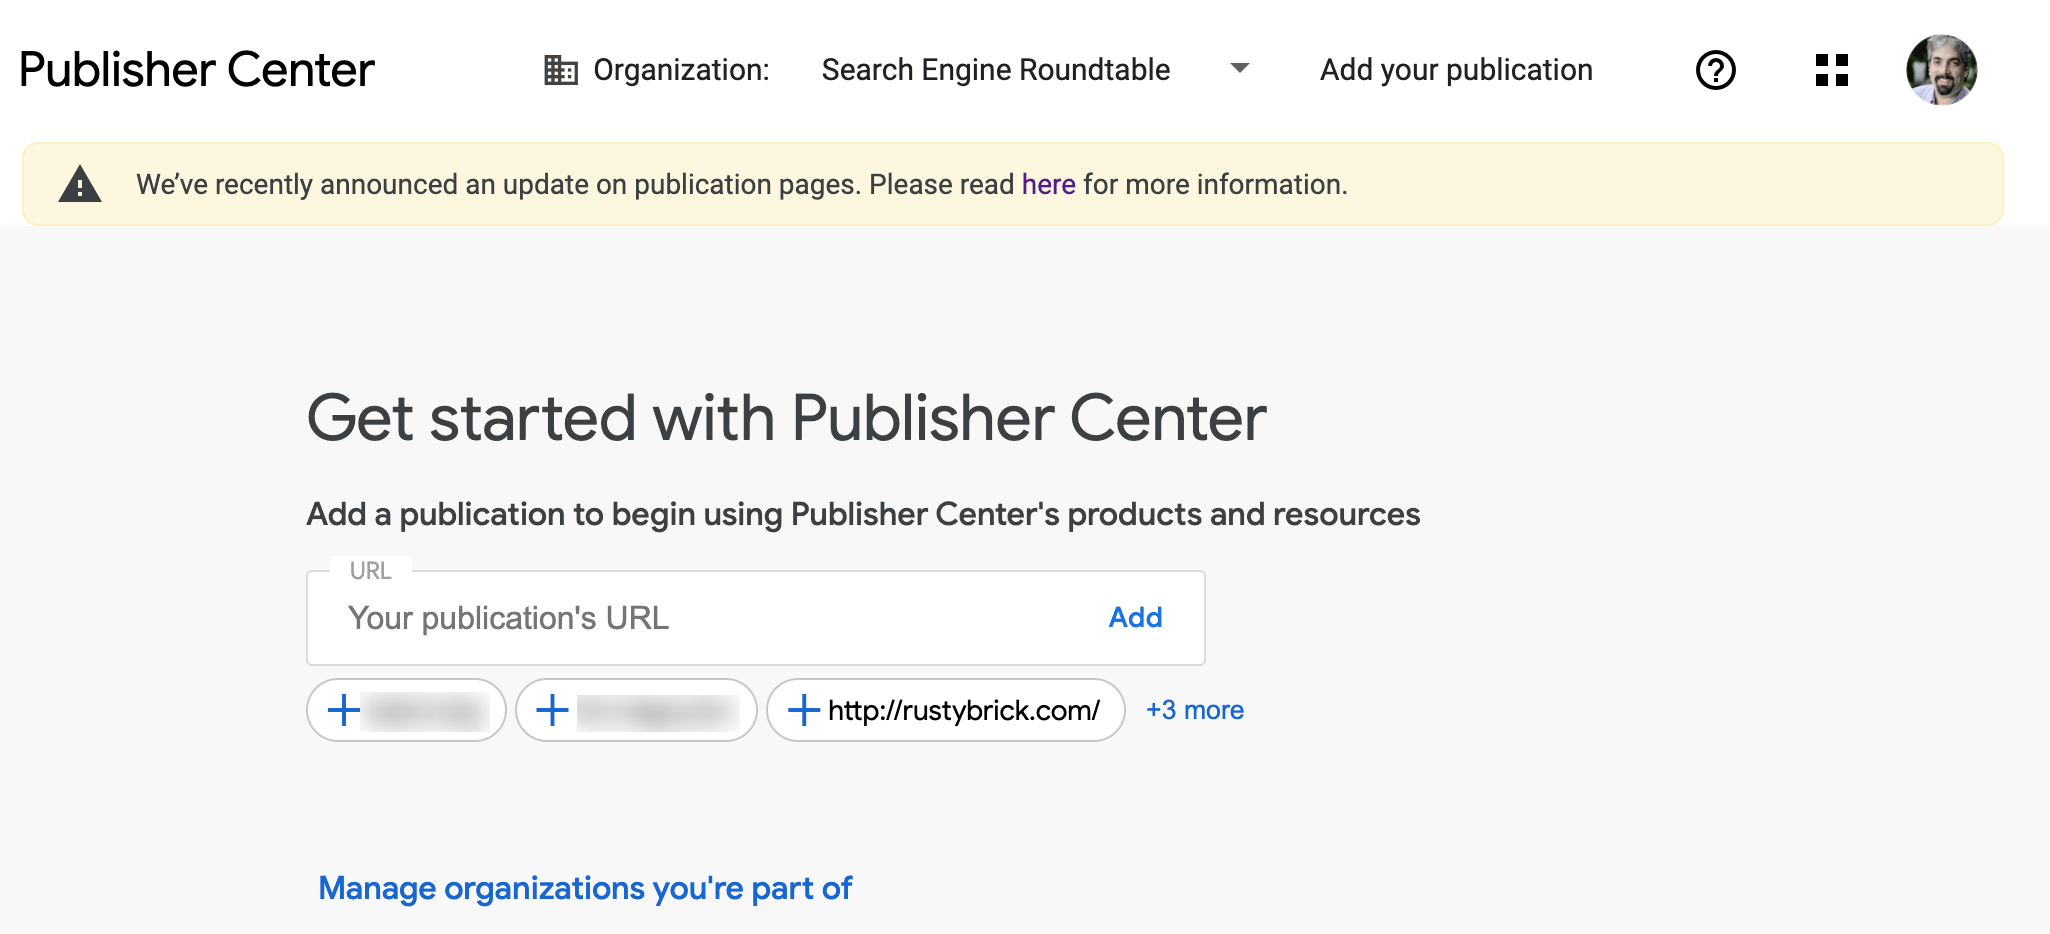Open the Google apps grid launcher

(x=1833, y=69)
